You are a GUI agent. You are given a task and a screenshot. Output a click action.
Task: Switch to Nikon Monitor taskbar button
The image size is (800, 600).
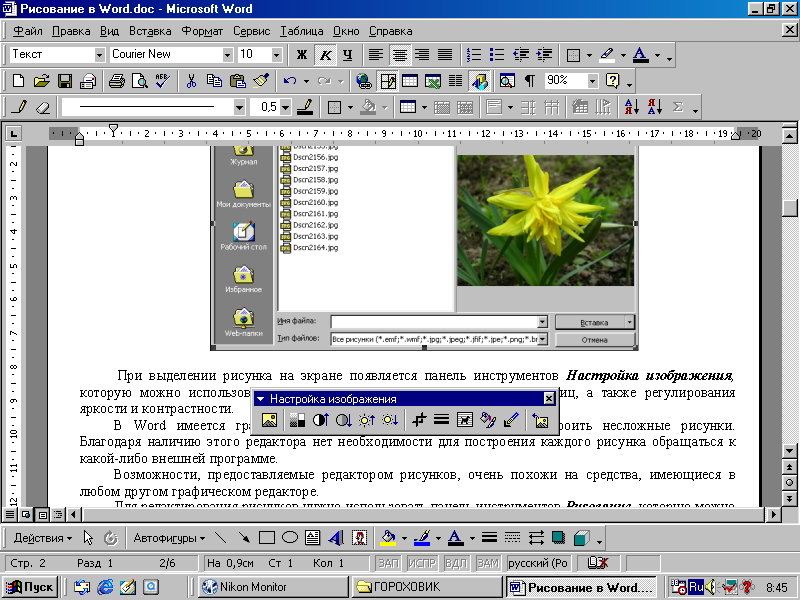(272, 587)
